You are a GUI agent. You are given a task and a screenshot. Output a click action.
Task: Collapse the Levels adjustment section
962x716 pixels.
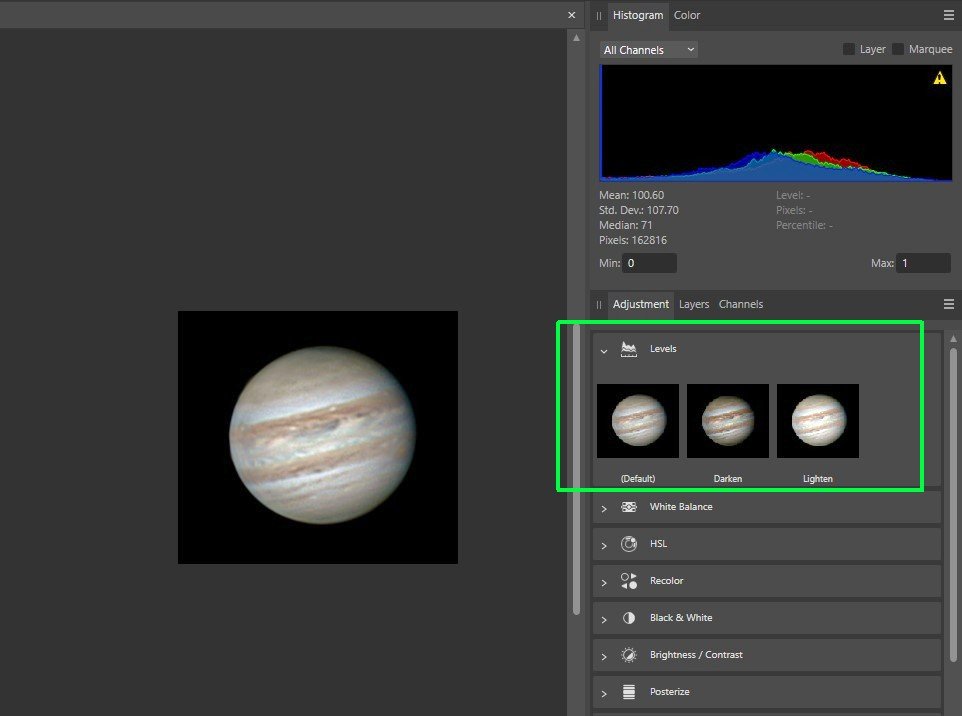[604, 351]
